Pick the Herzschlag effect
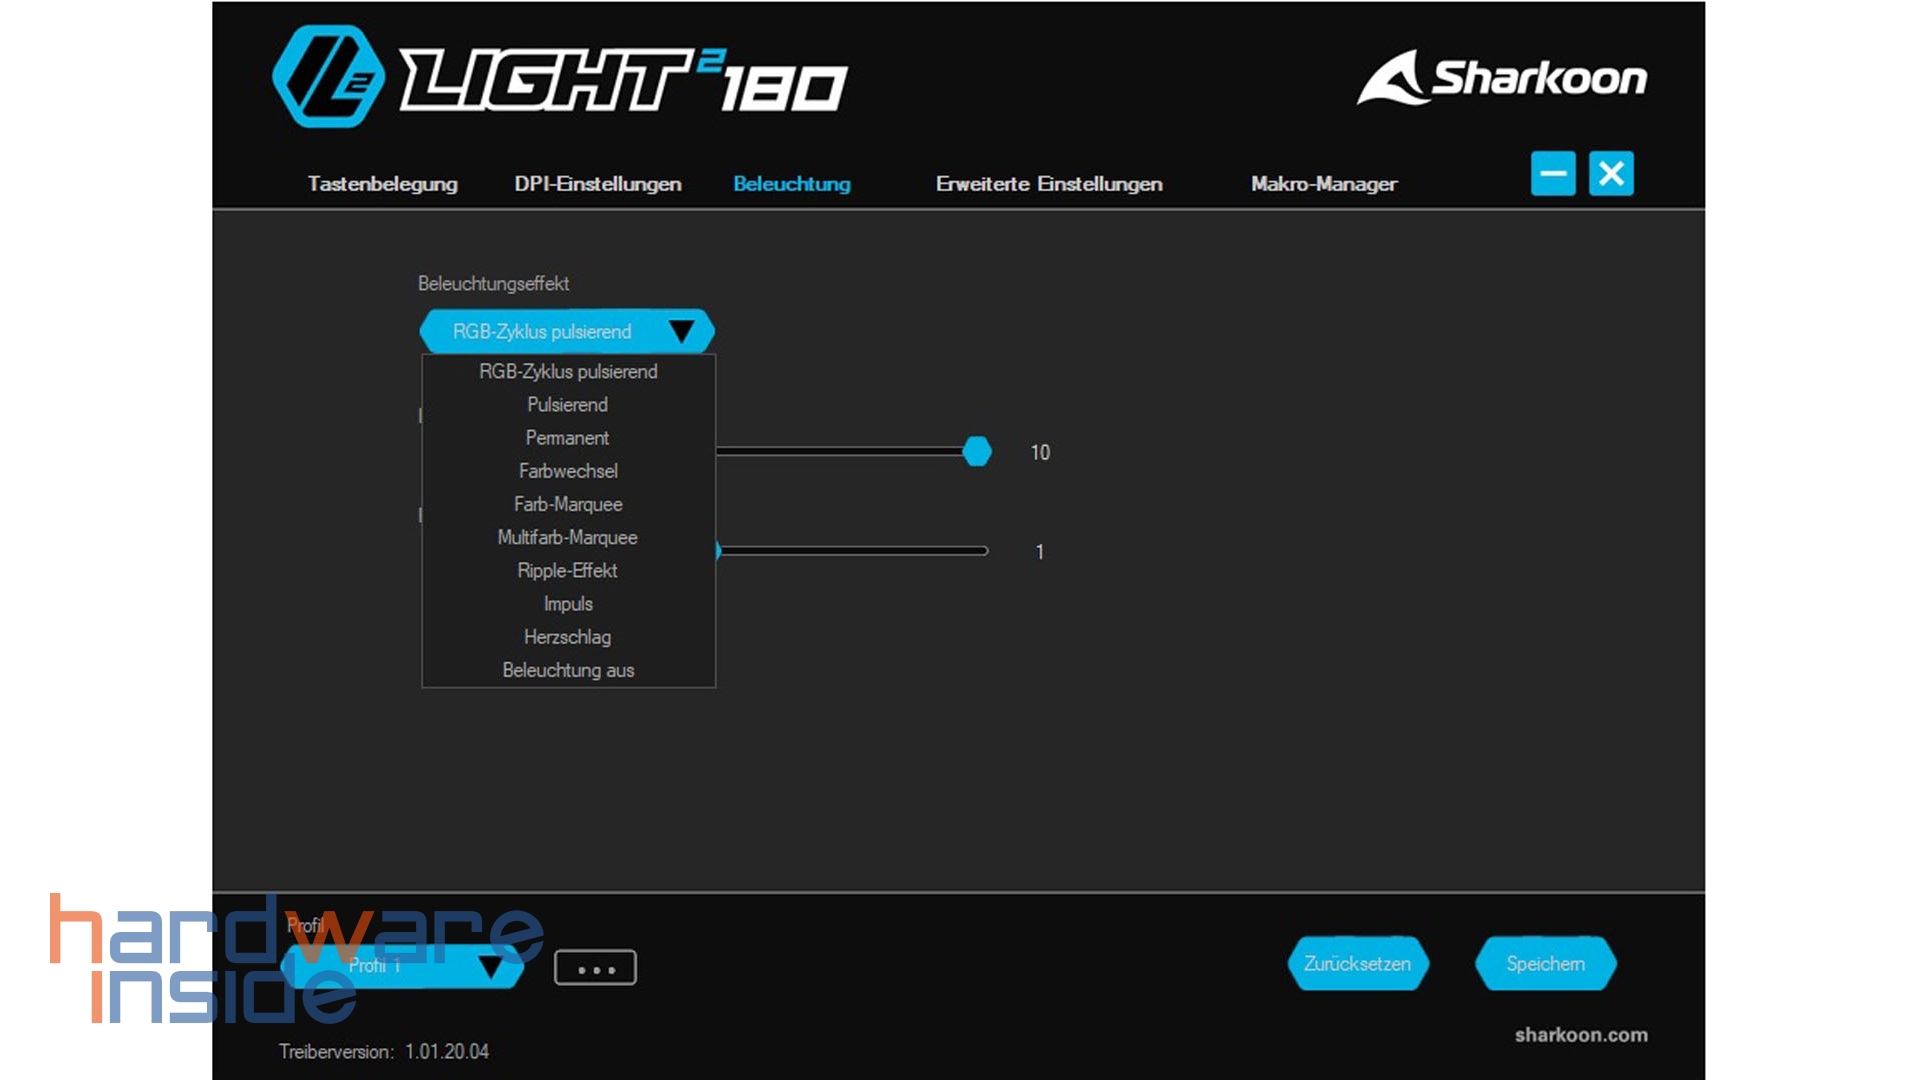The height and width of the screenshot is (1080, 1920). click(568, 637)
